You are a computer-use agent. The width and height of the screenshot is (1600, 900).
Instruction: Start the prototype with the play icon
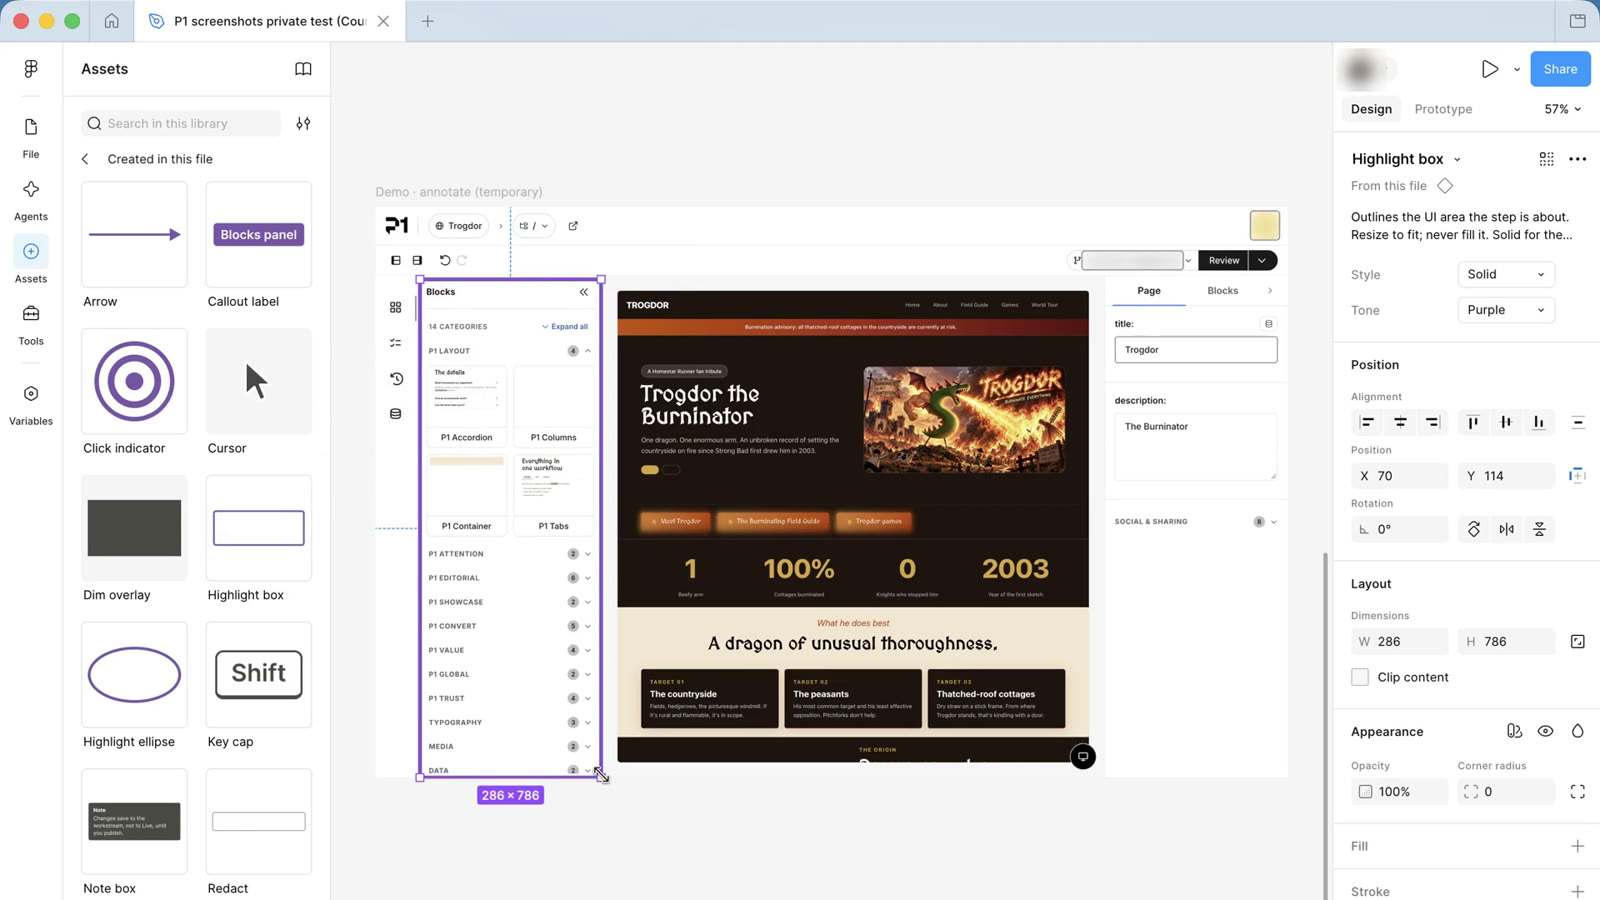1489,69
